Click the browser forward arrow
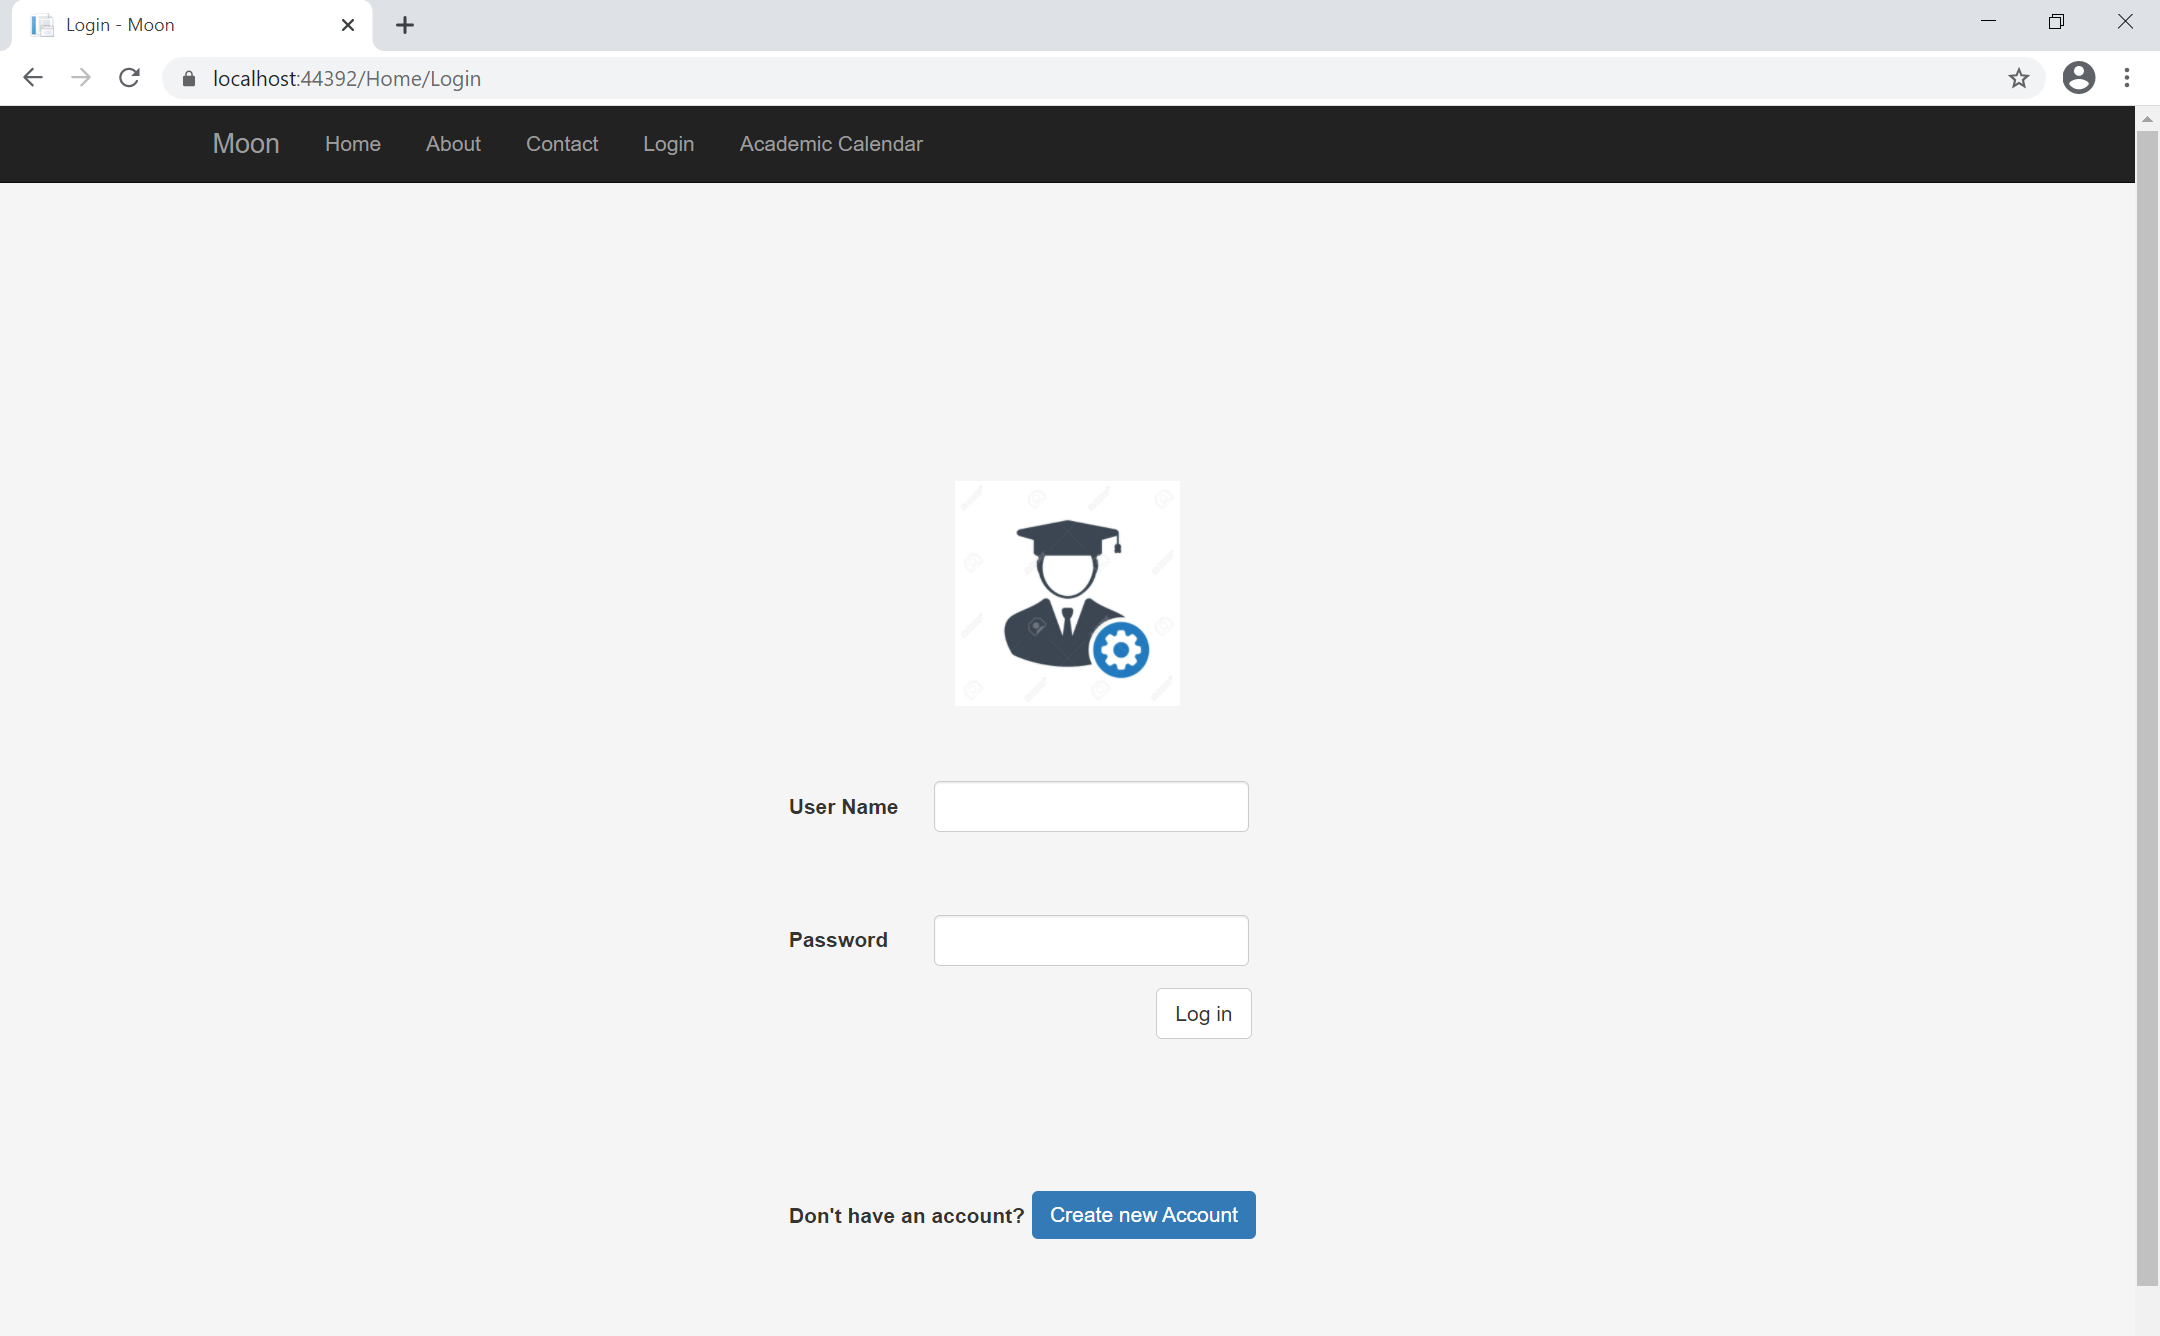Image resolution: width=2160 pixels, height=1336 pixels. coord(81,78)
